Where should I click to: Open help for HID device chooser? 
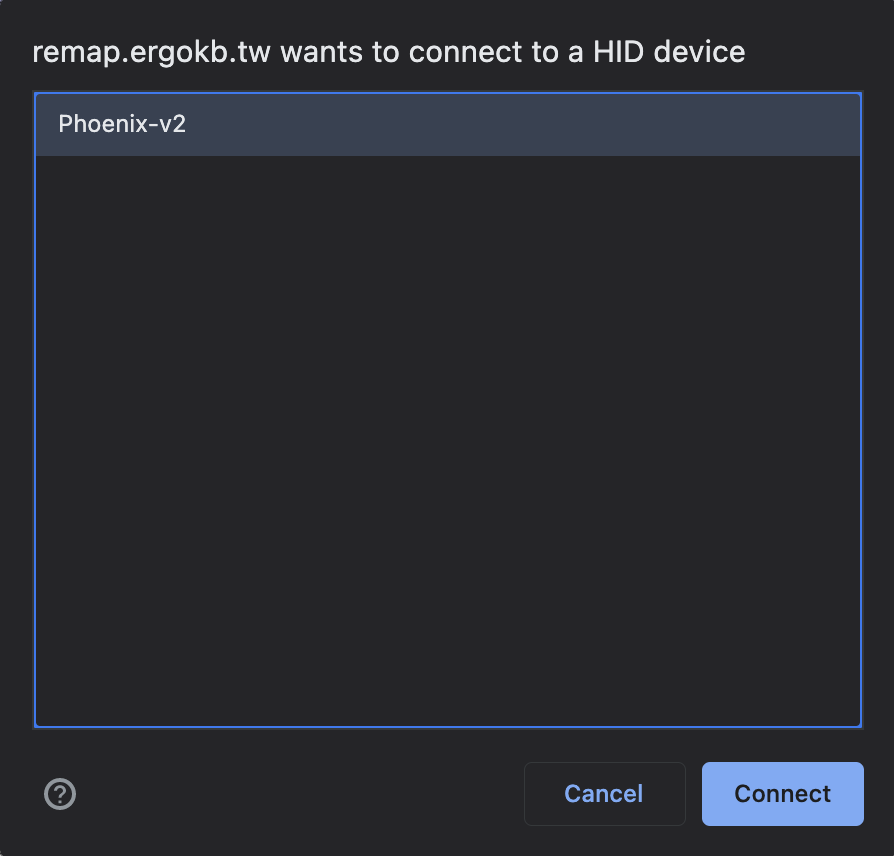(x=60, y=794)
